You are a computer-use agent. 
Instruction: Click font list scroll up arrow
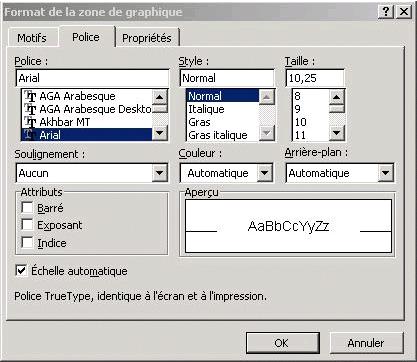[x=159, y=97]
